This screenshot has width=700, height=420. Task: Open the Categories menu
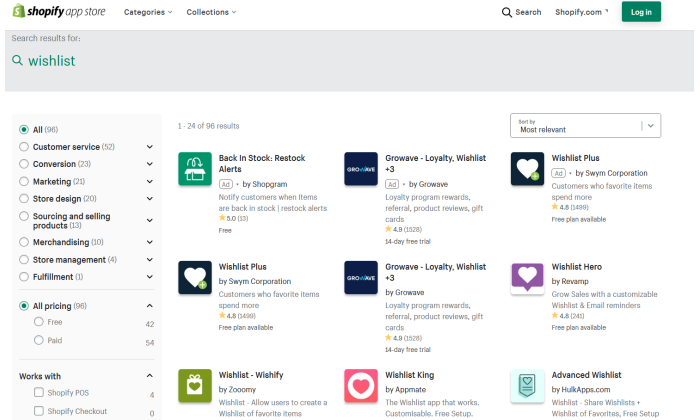[x=148, y=12]
